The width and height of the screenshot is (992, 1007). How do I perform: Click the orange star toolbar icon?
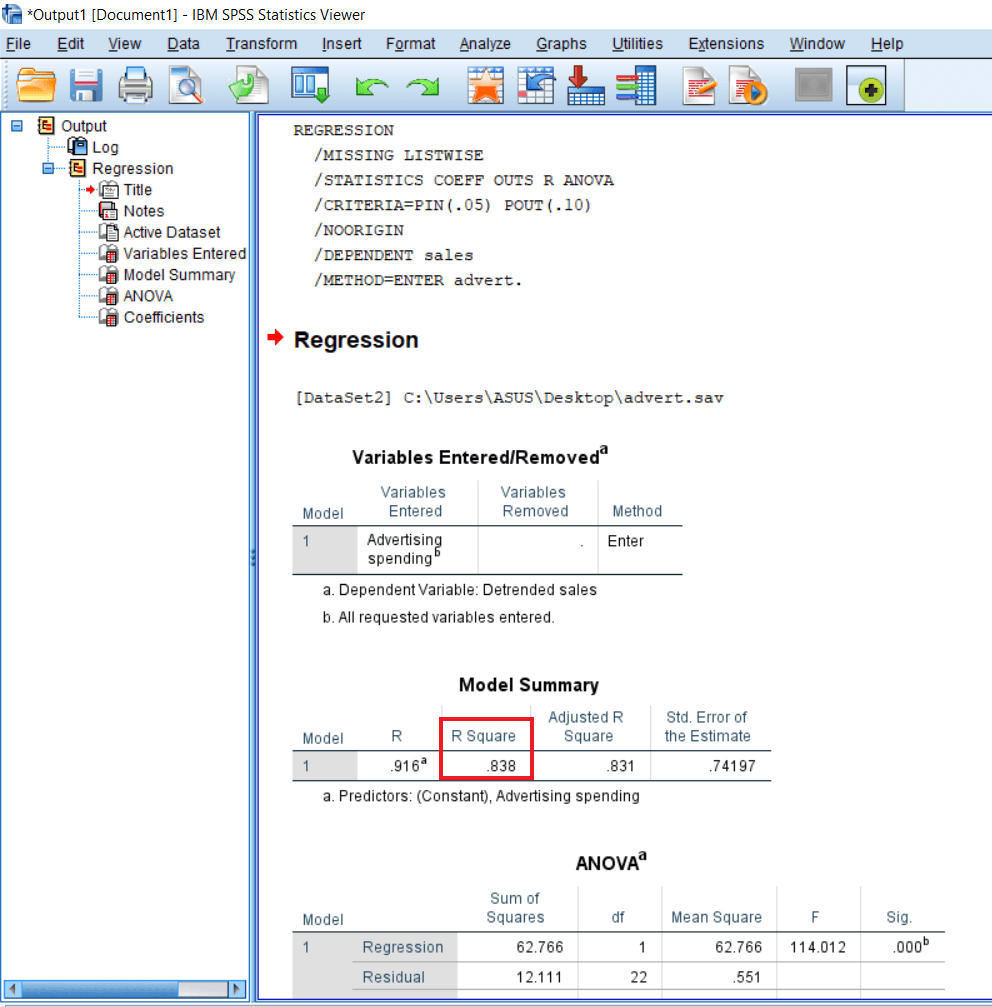click(485, 85)
